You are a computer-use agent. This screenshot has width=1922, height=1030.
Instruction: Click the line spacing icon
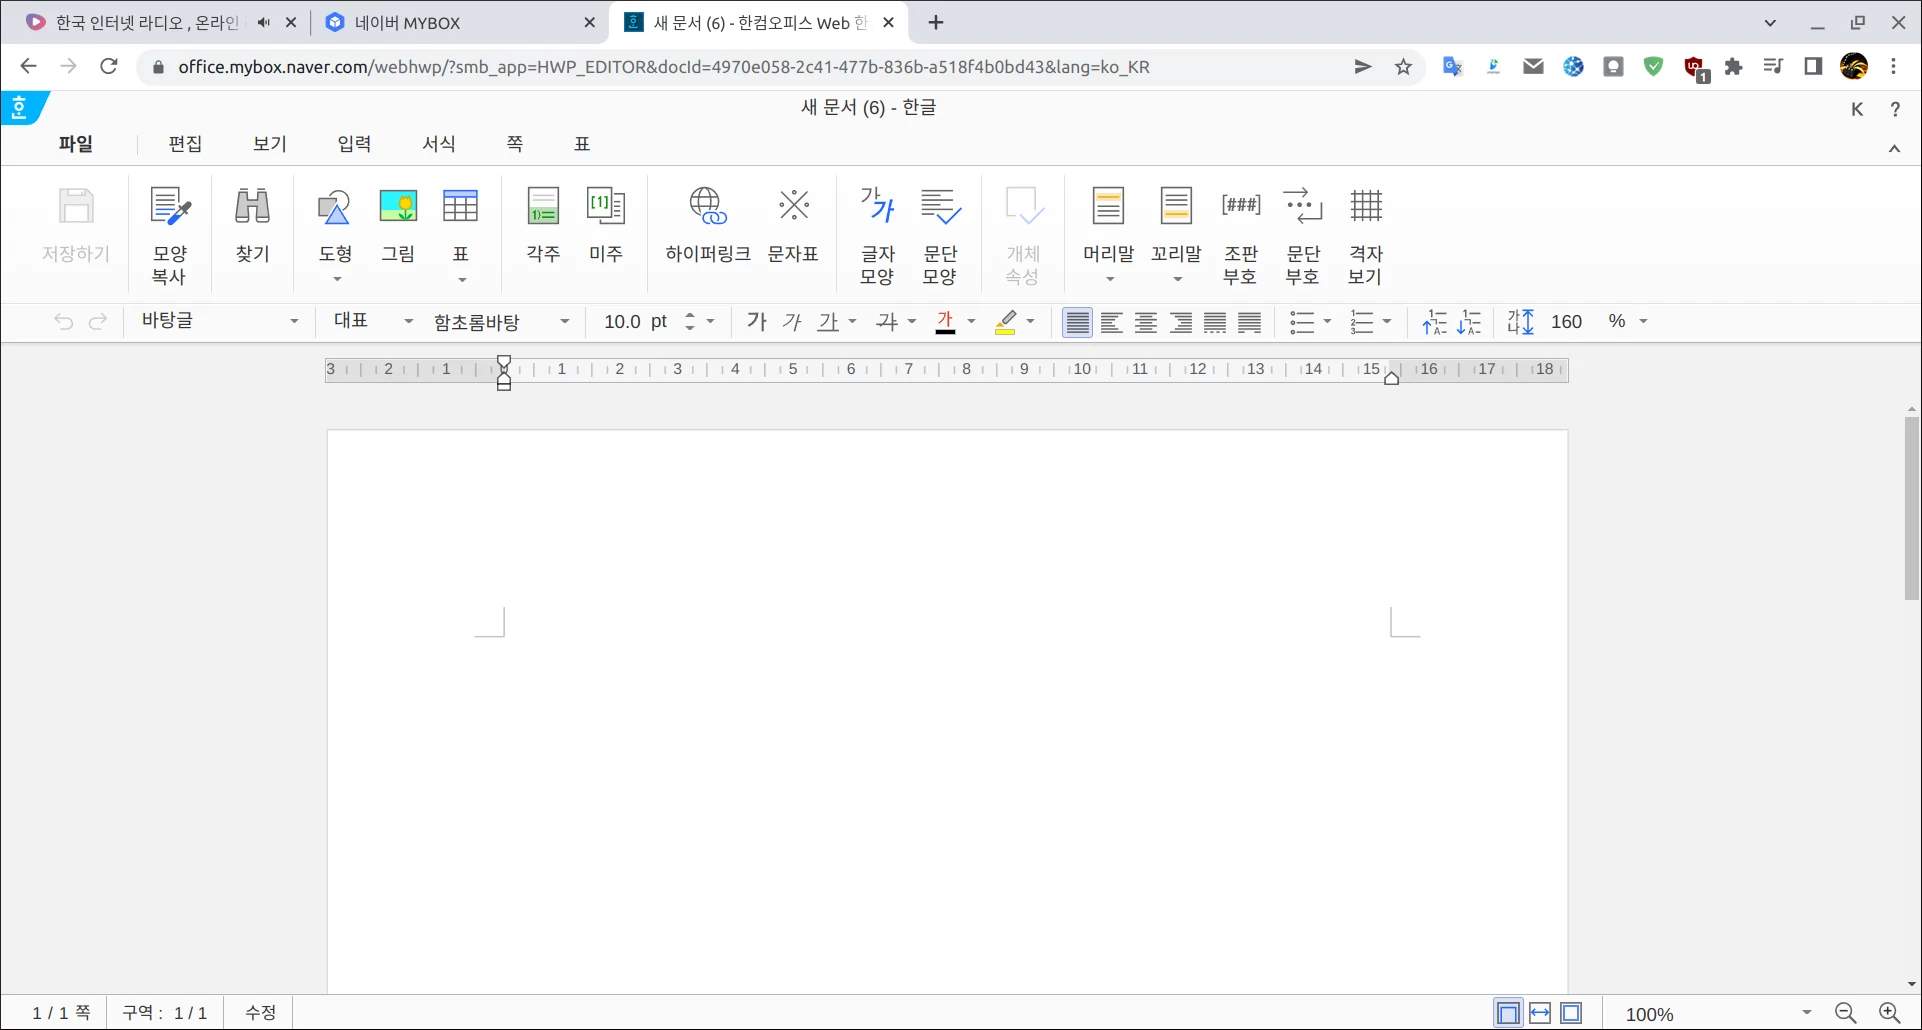pyautogui.click(x=1520, y=322)
